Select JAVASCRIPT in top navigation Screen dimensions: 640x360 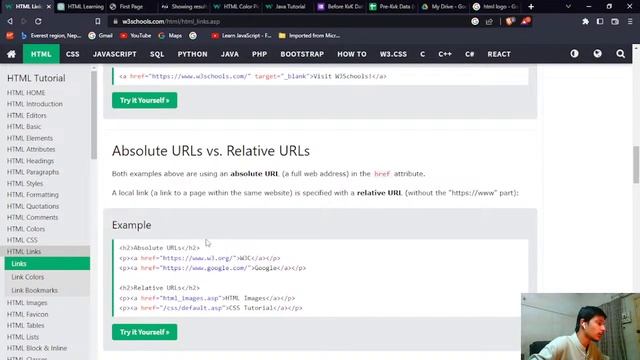coord(114,54)
